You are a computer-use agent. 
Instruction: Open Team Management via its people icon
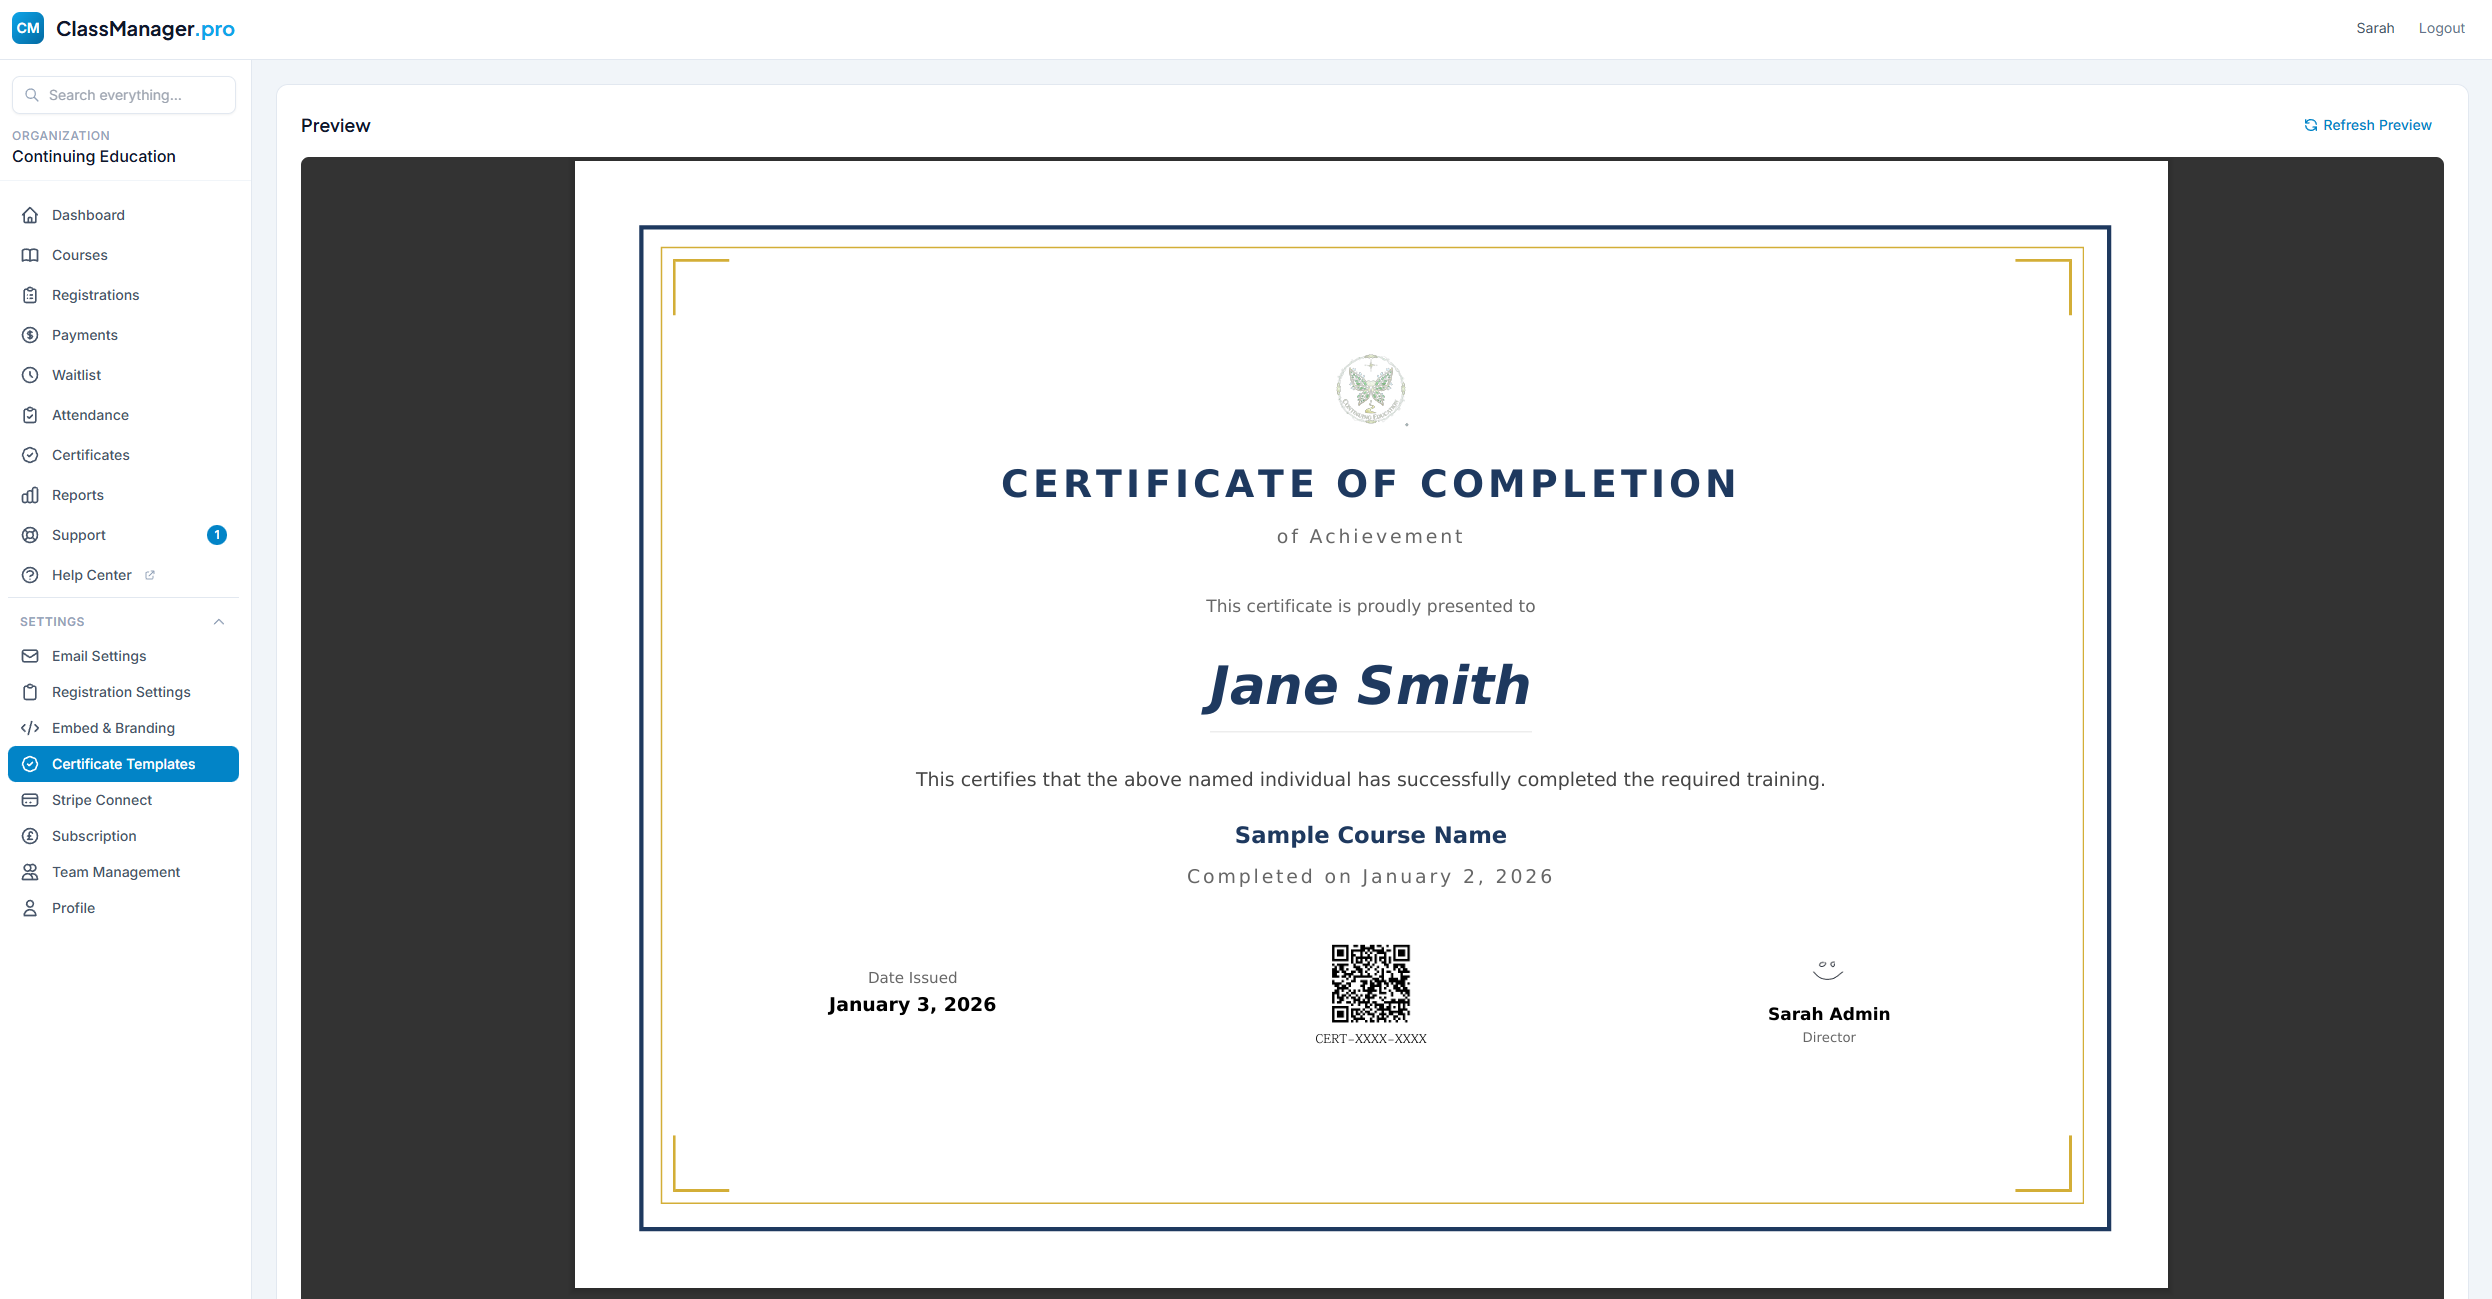pos(31,871)
